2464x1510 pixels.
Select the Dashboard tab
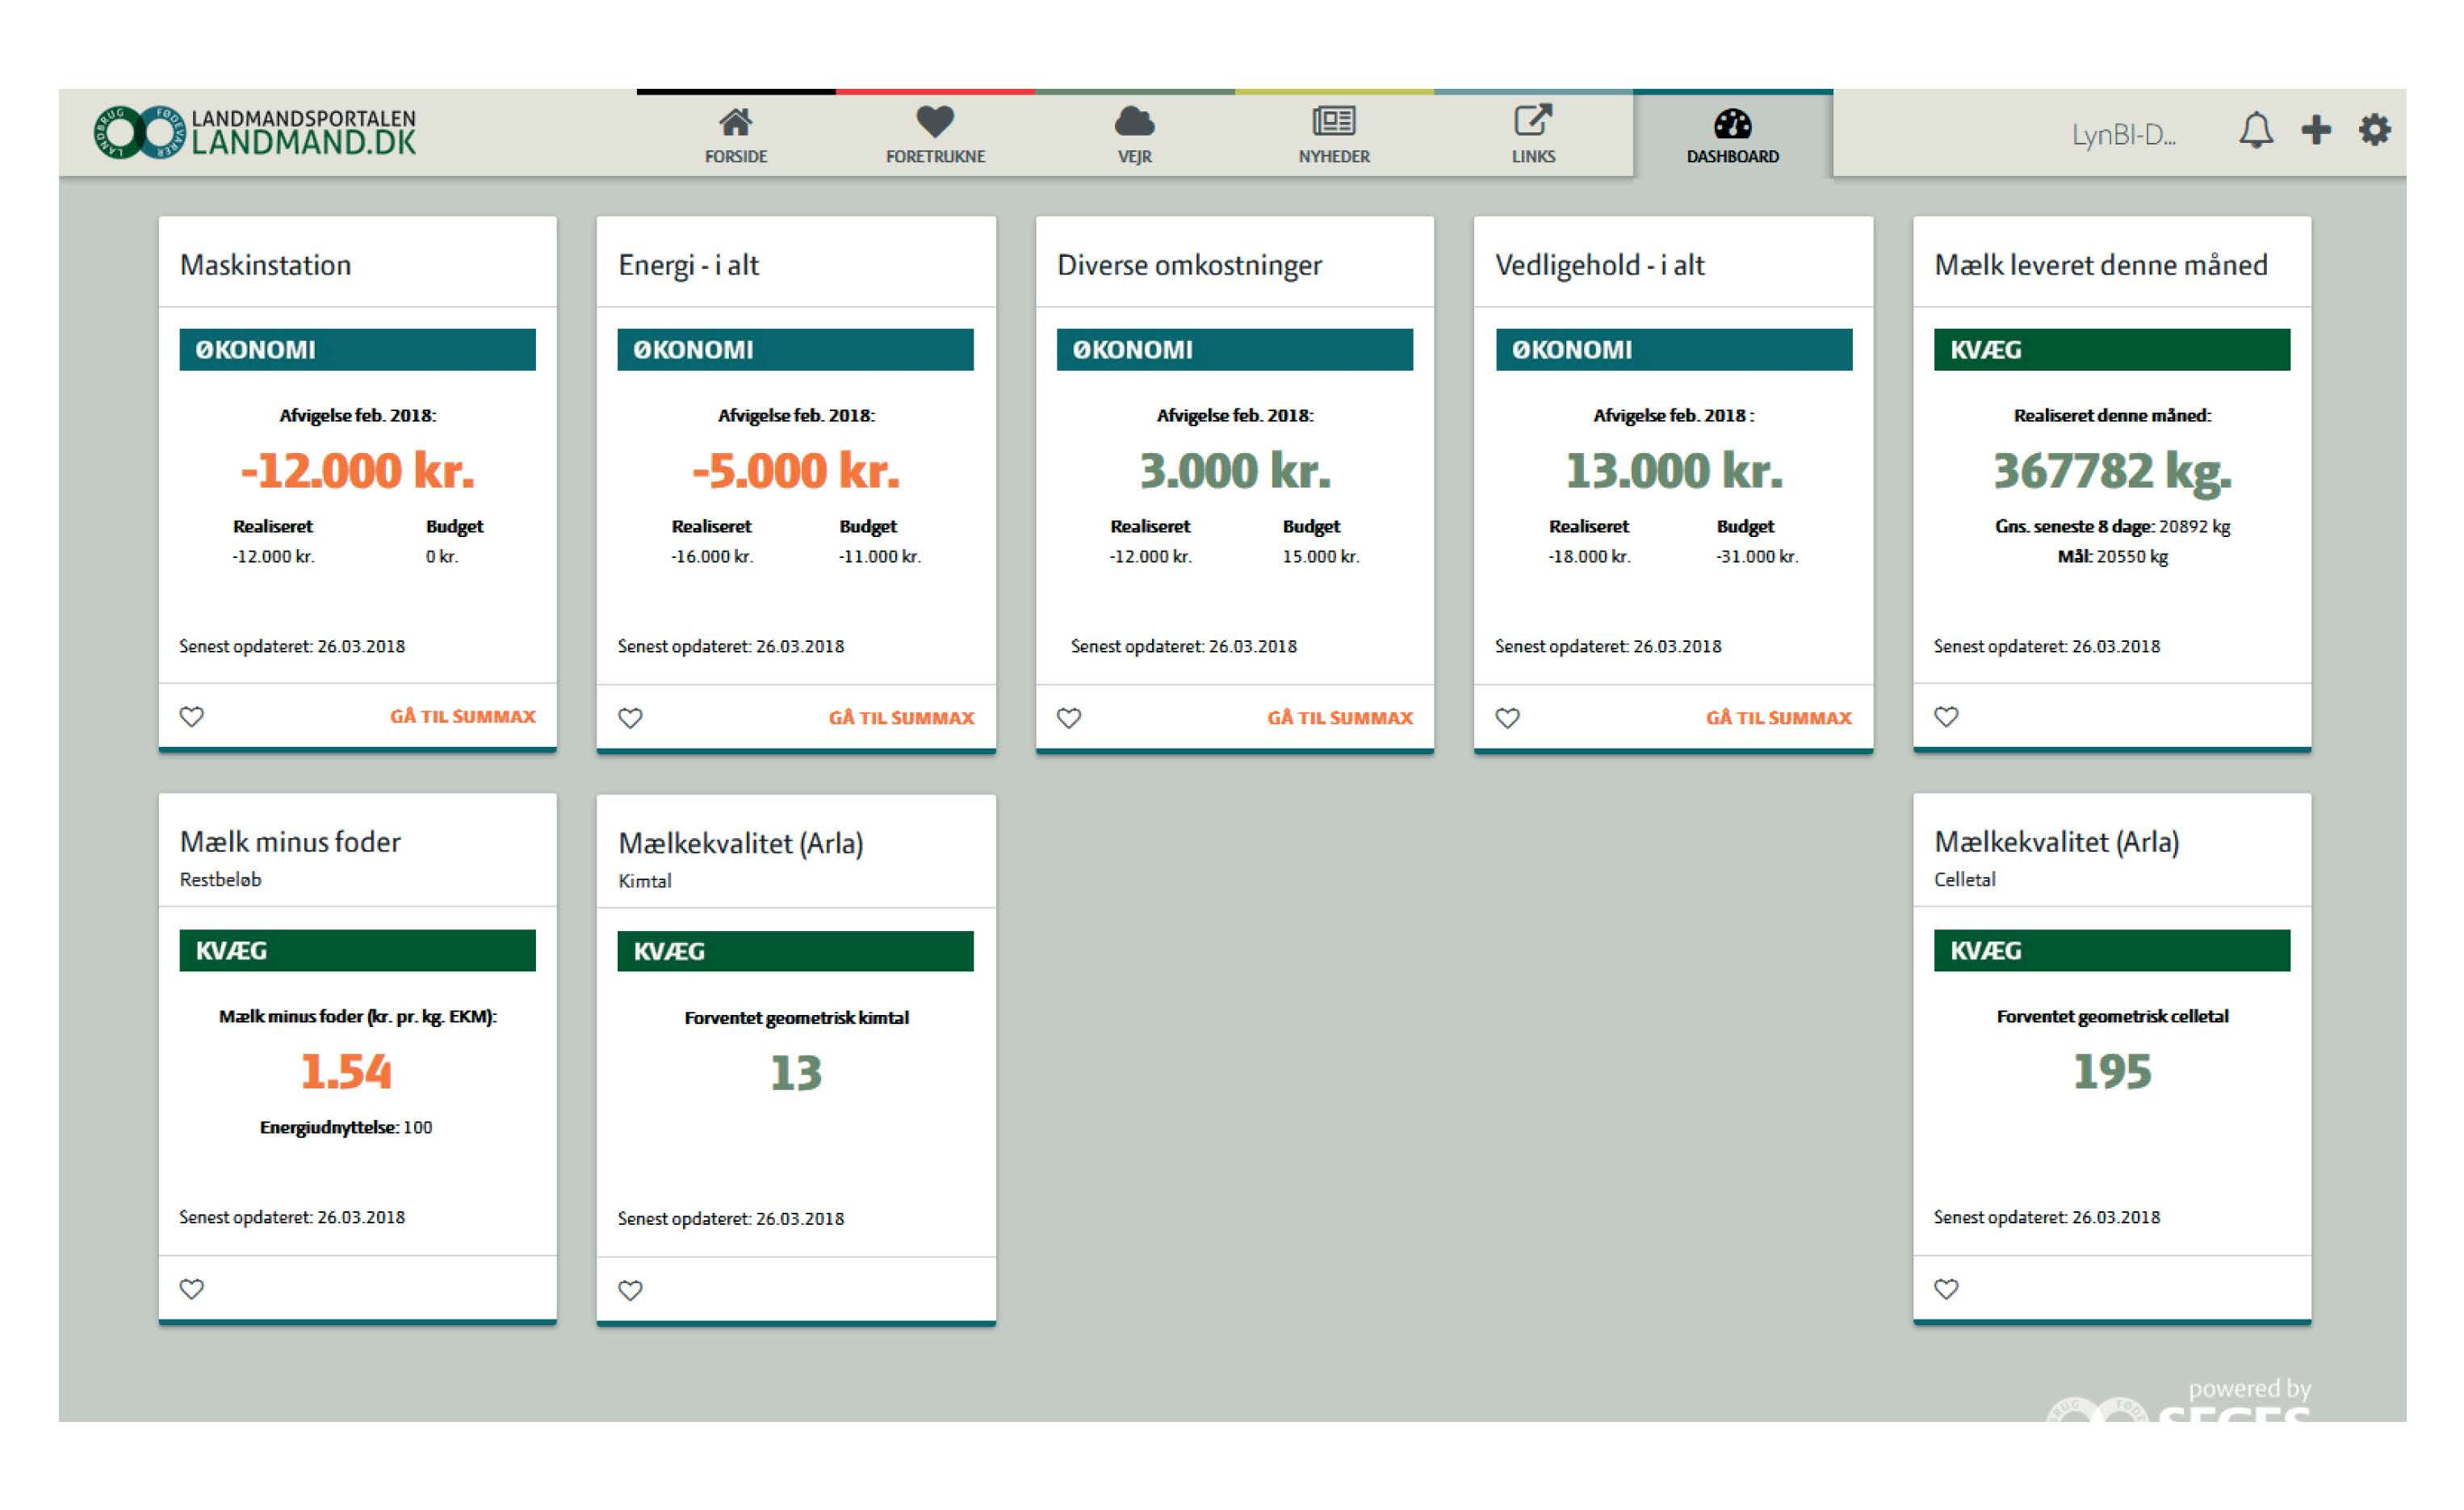tap(1732, 135)
